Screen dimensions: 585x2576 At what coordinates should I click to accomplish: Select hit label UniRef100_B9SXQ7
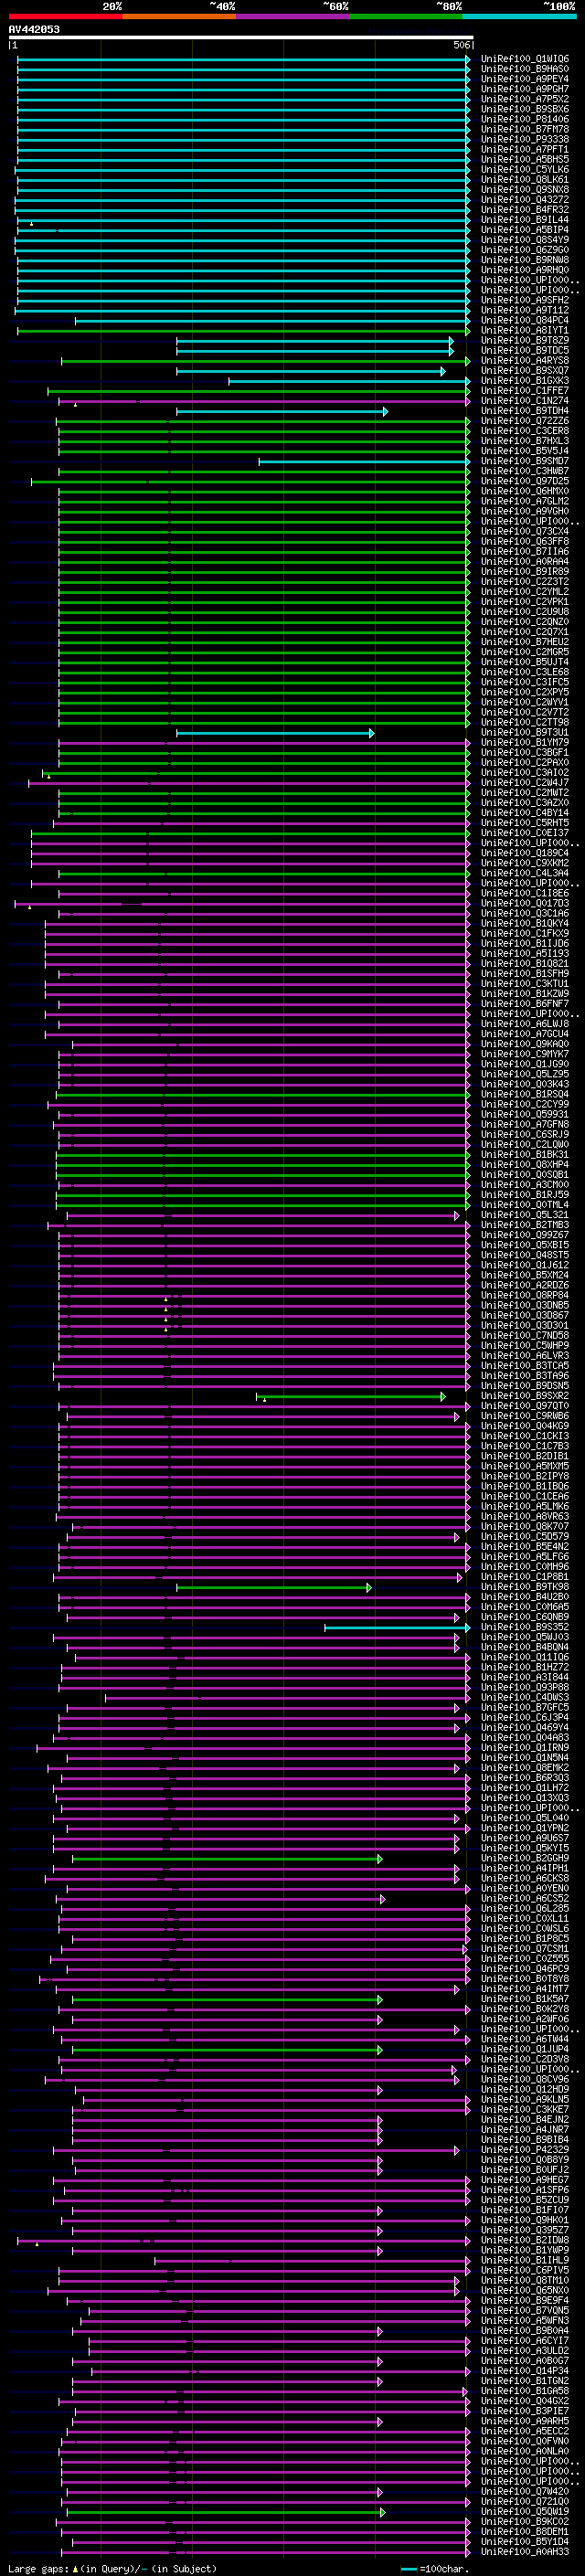pos(524,370)
